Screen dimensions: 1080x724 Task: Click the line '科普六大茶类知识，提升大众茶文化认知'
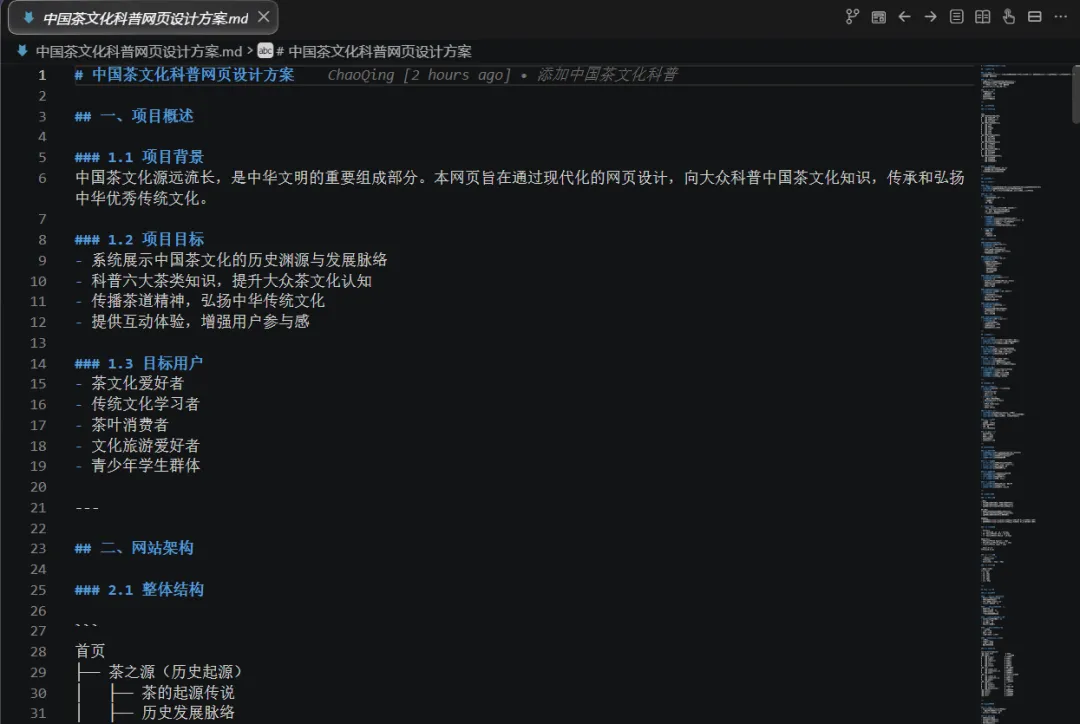pyautogui.click(x=231, y=281)
